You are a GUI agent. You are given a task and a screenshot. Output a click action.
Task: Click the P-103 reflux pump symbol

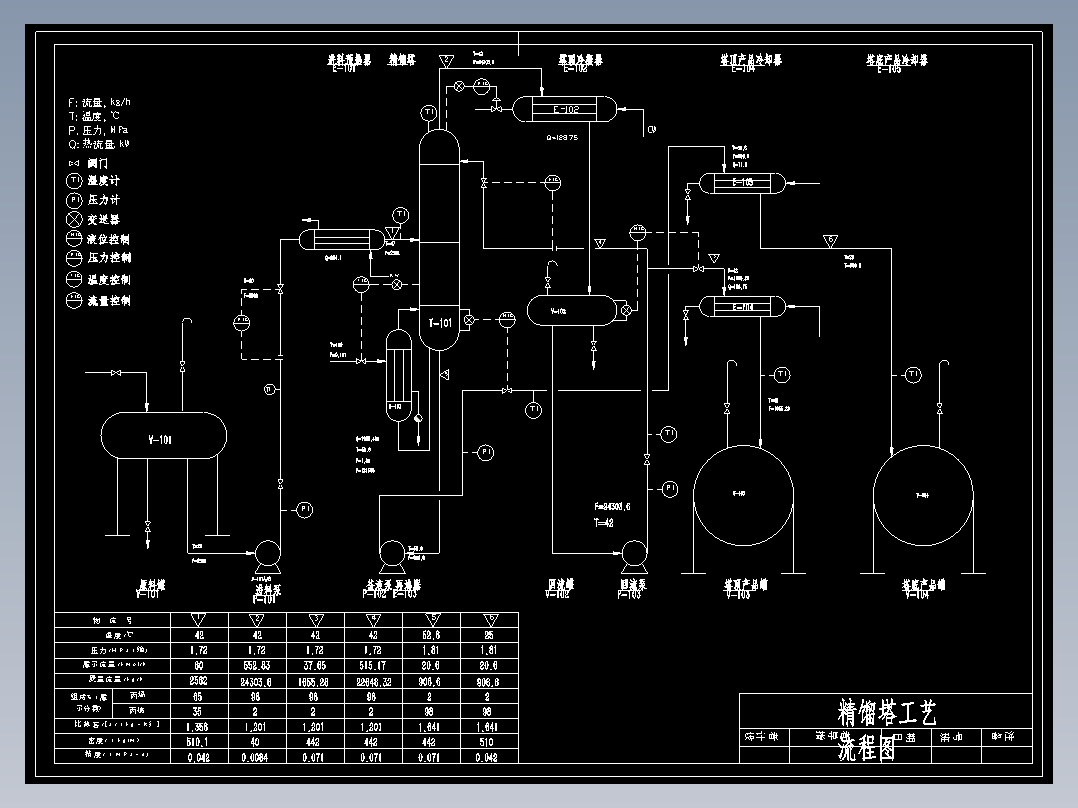click(634, 556)
